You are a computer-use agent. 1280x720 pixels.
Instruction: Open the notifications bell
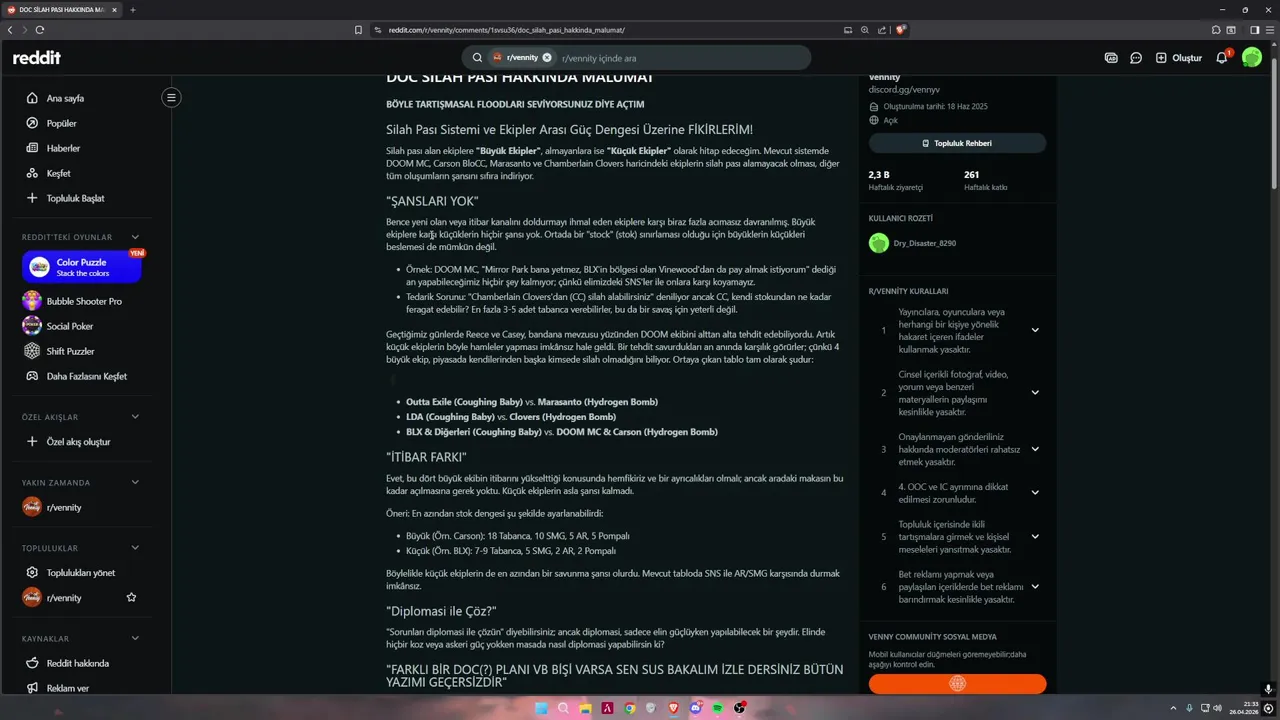pos(1222,58)
